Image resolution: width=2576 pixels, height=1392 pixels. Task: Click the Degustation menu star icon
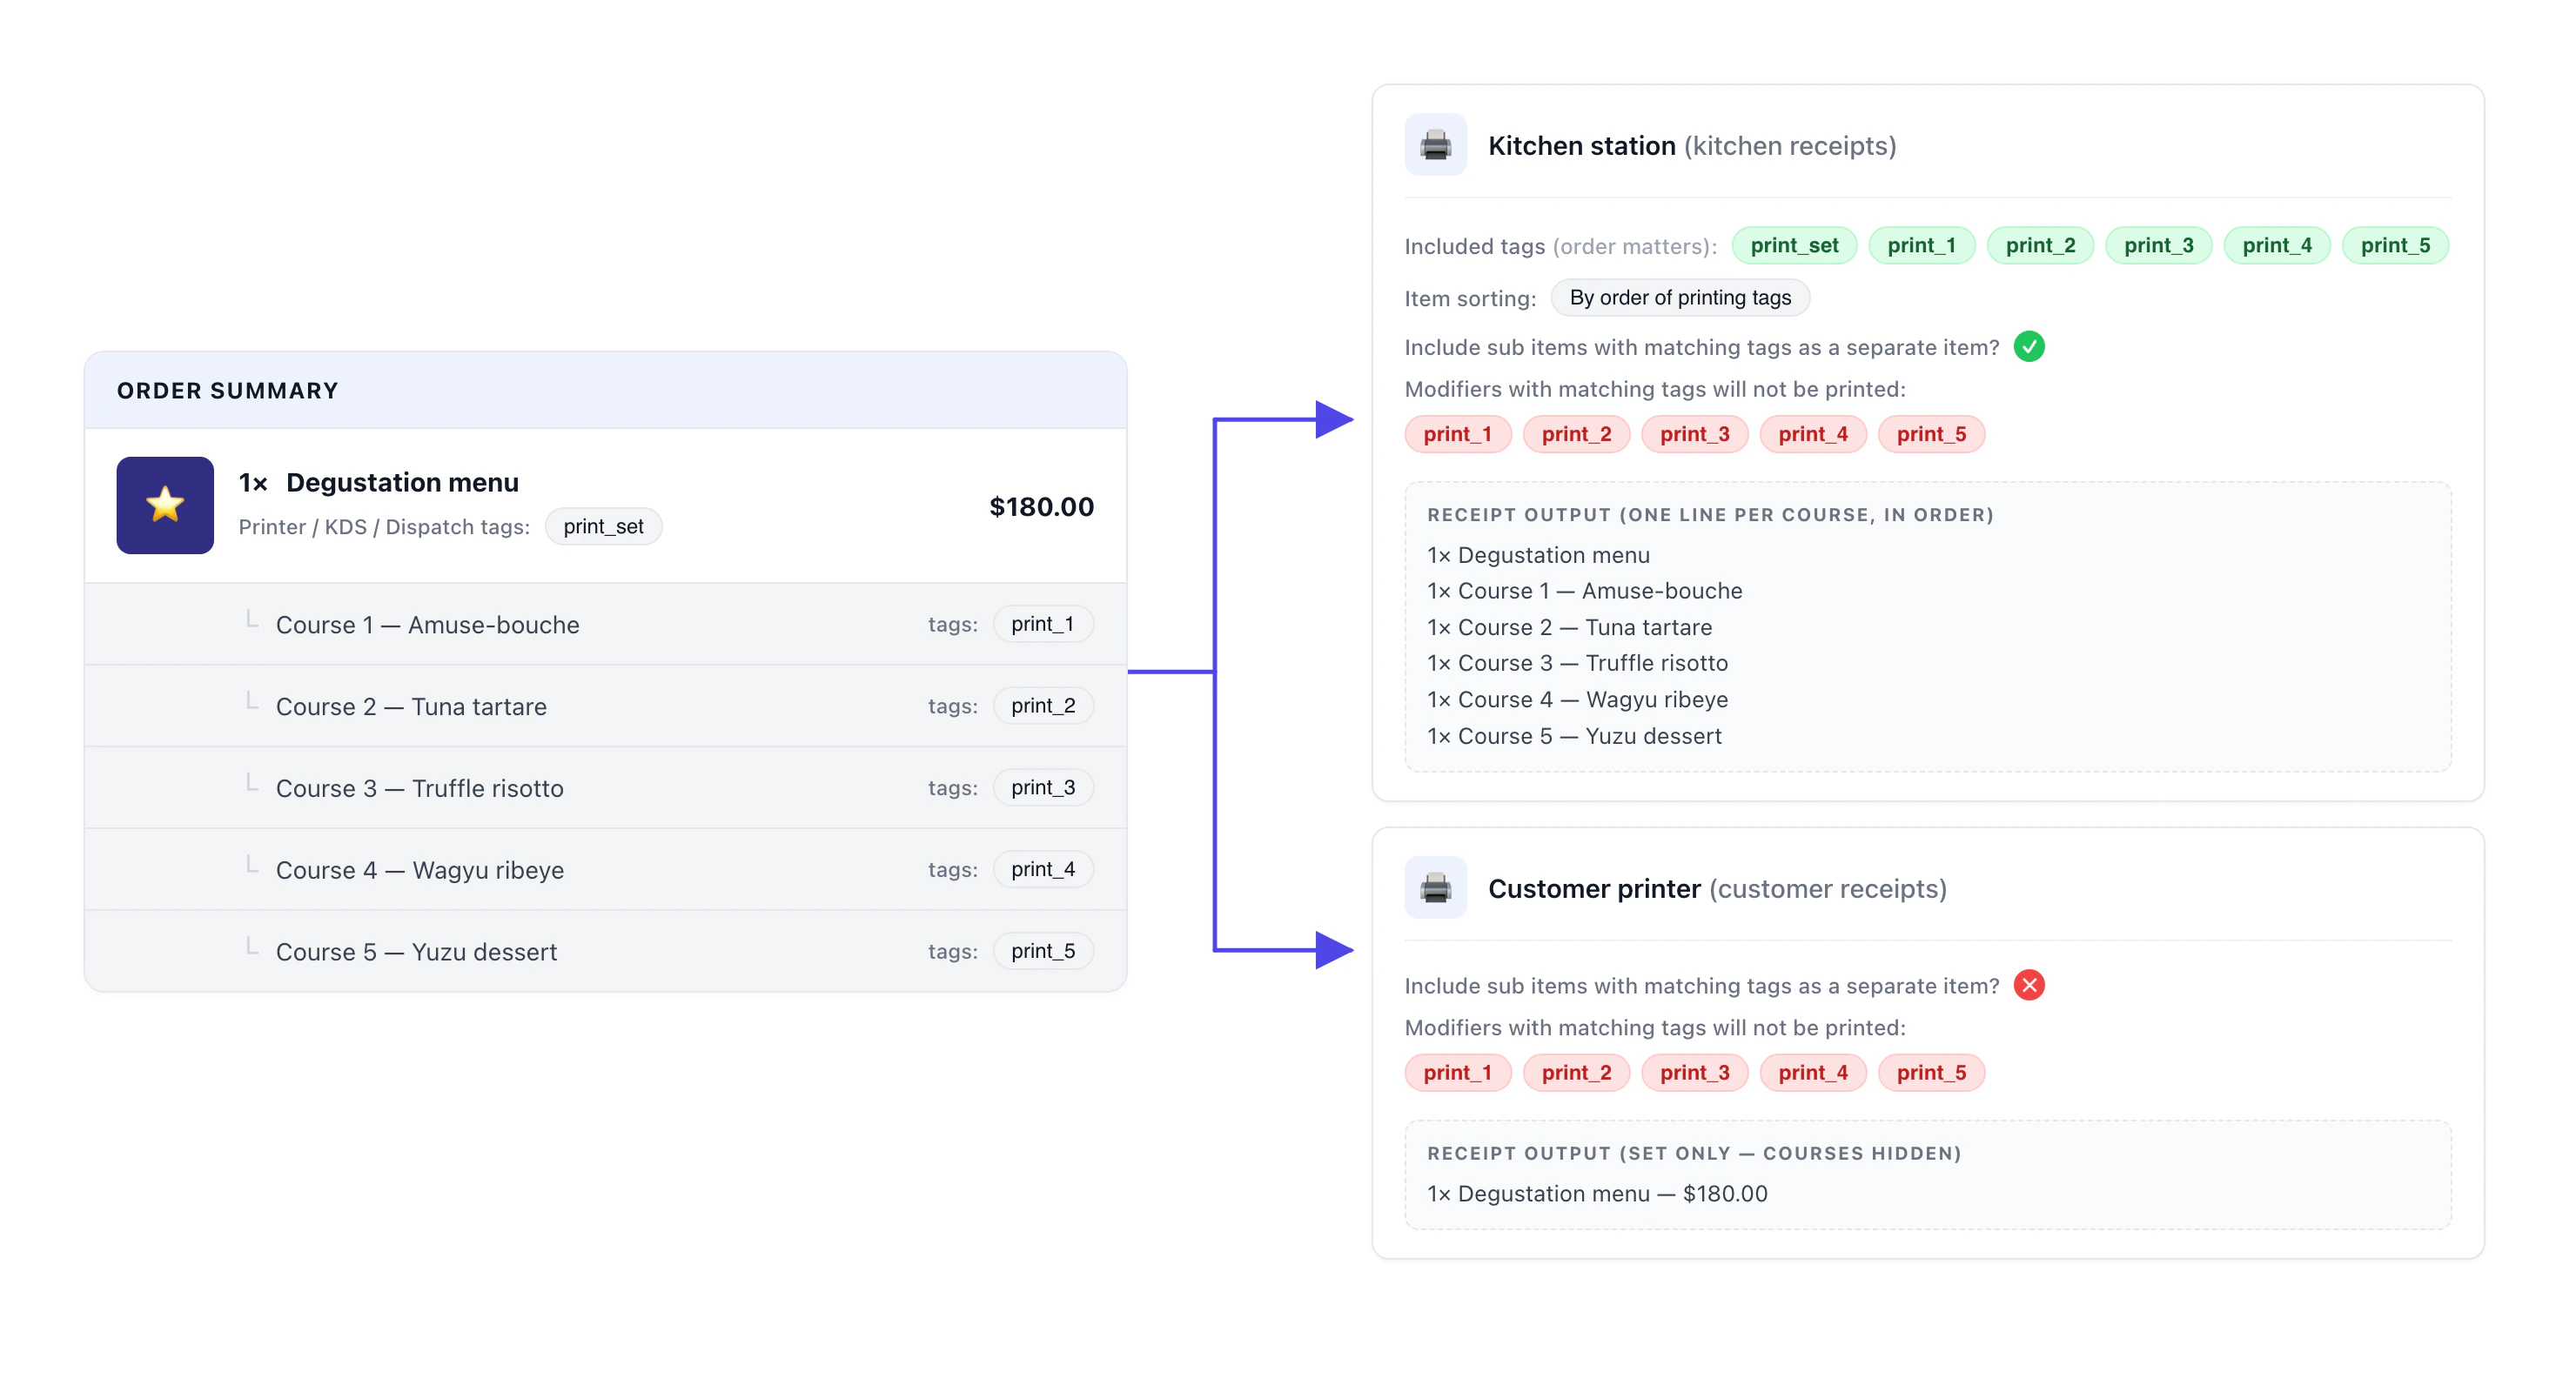point(165,505)
